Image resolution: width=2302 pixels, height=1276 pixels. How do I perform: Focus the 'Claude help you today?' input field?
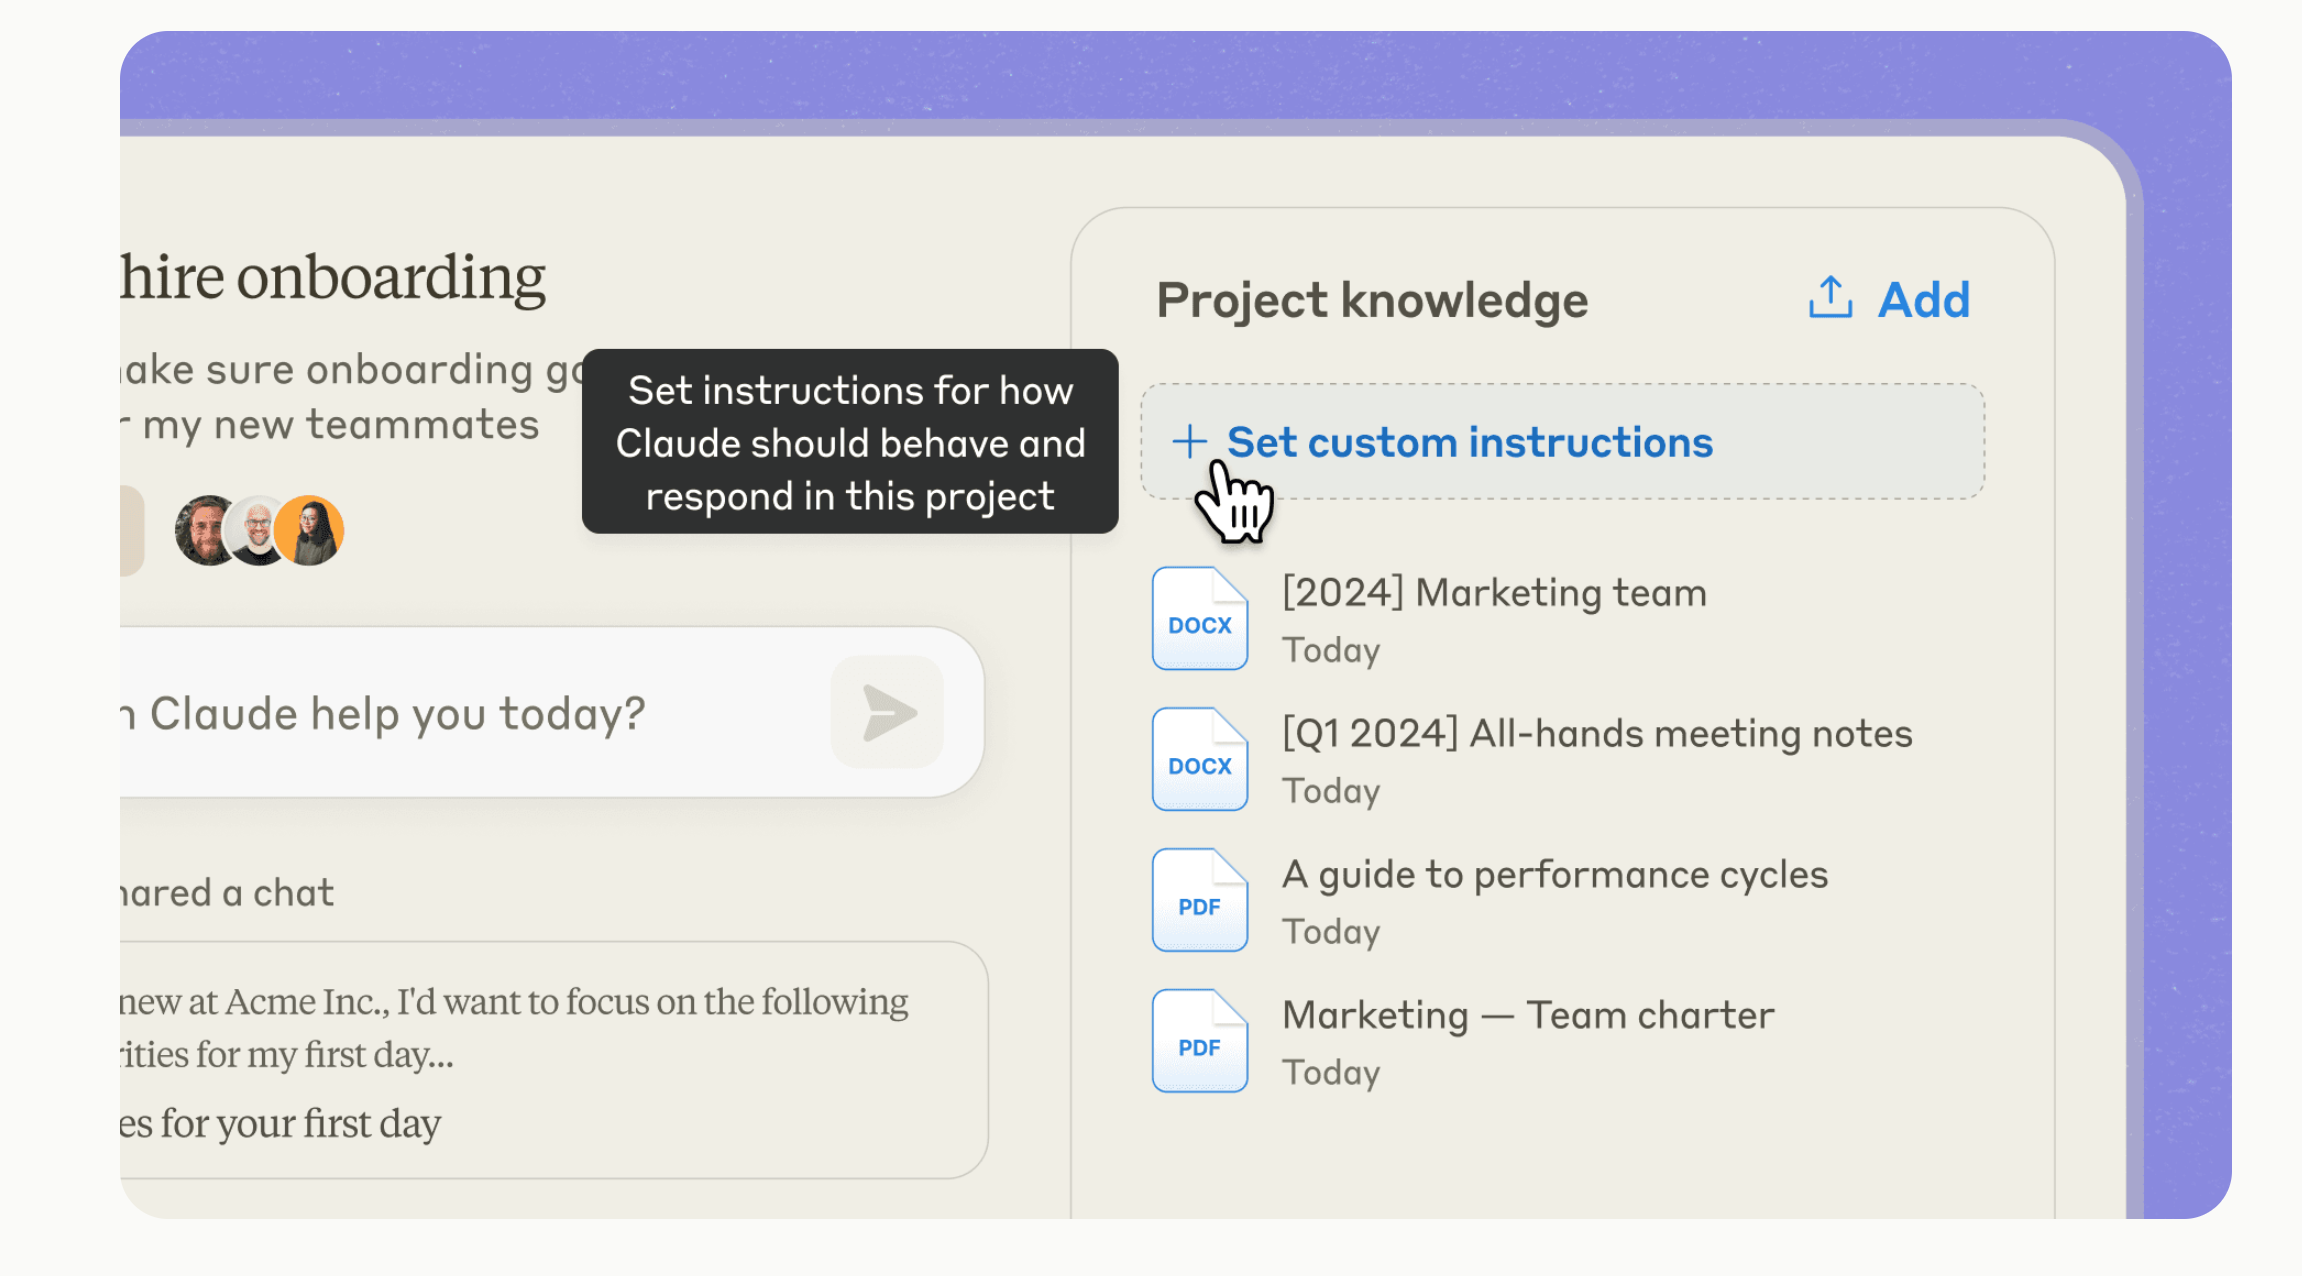552,712
